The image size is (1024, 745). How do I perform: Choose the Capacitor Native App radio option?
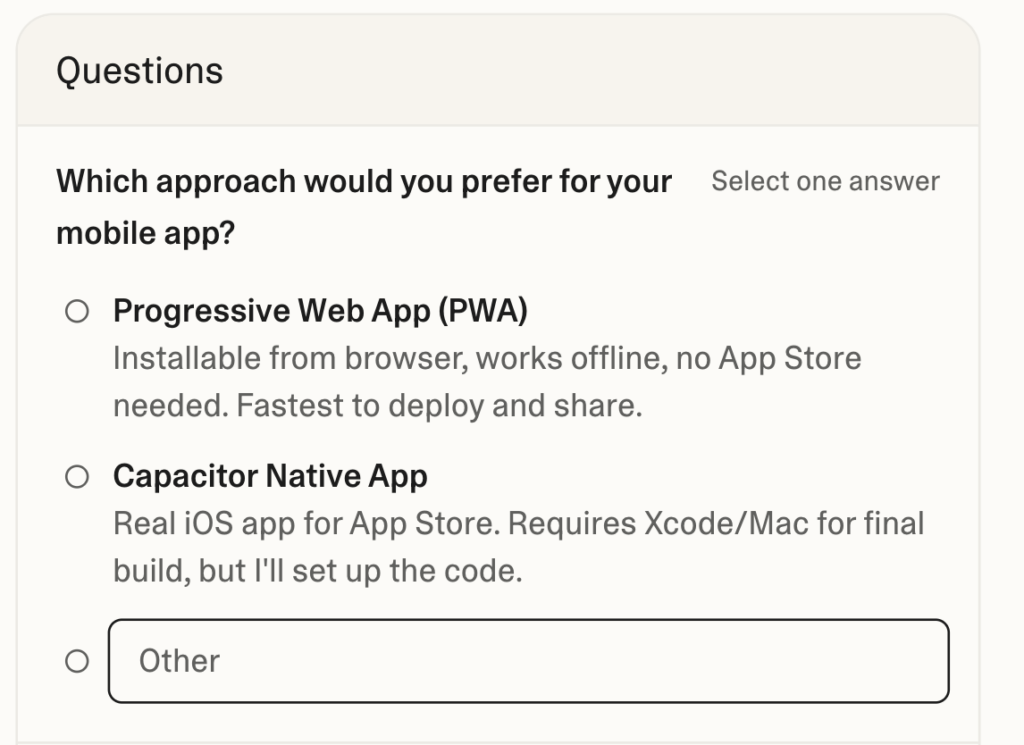coord(77,477)
